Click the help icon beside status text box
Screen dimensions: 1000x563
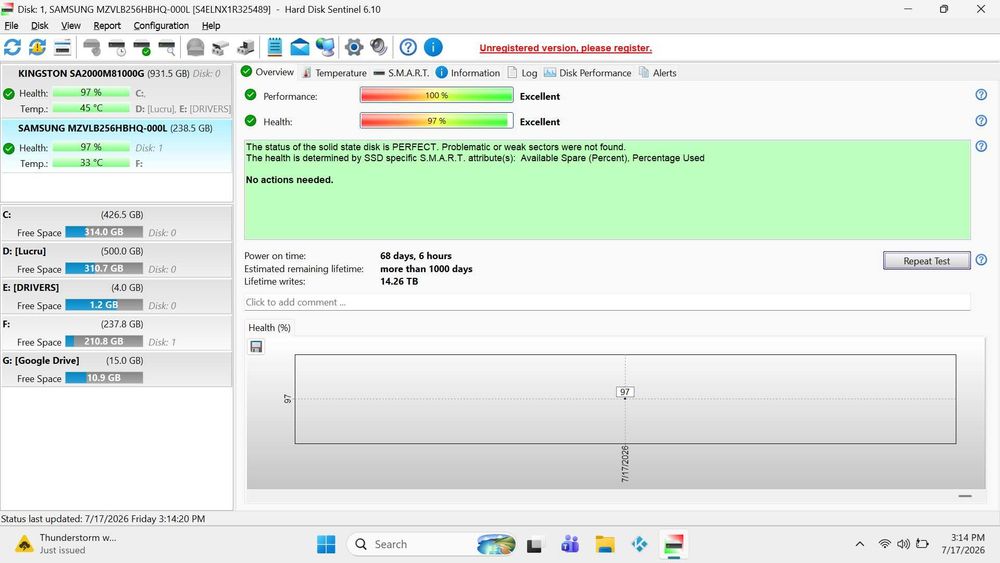point(981,146)
